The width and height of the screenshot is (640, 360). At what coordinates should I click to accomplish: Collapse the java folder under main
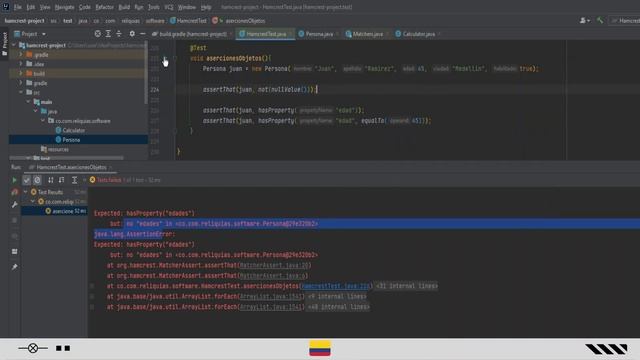pos(36,111)
